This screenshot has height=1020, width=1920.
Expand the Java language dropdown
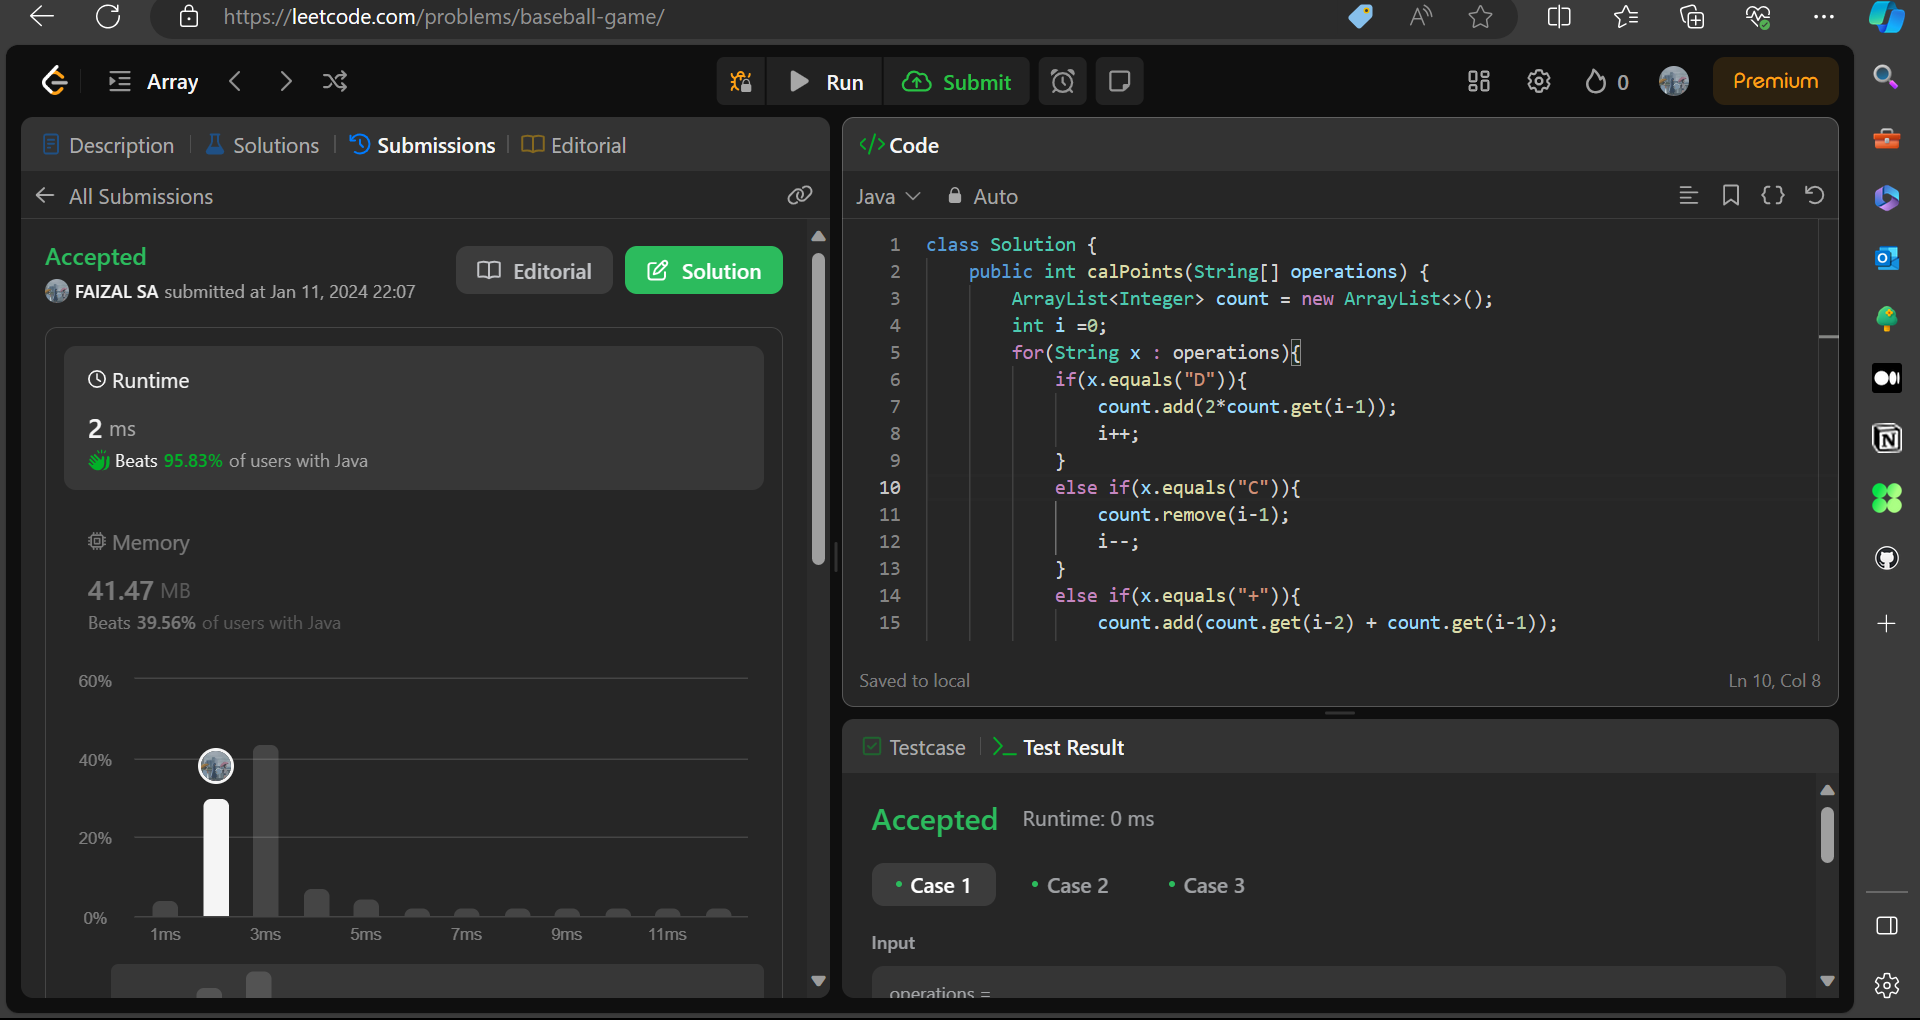pos(888,197)
